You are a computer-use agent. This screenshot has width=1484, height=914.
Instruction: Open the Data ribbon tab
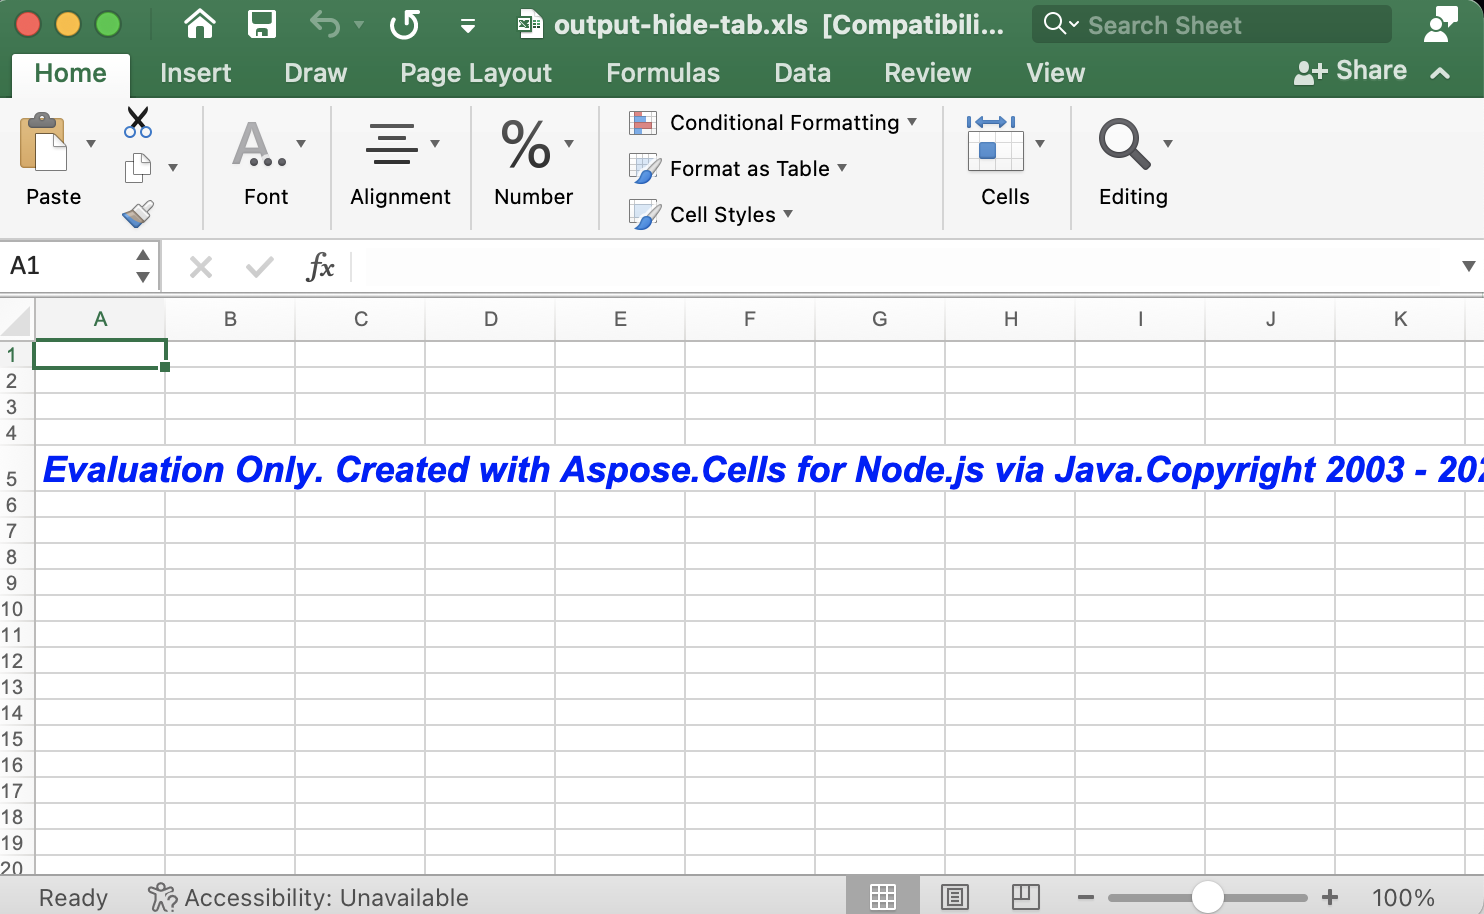[x=801, y=72]
